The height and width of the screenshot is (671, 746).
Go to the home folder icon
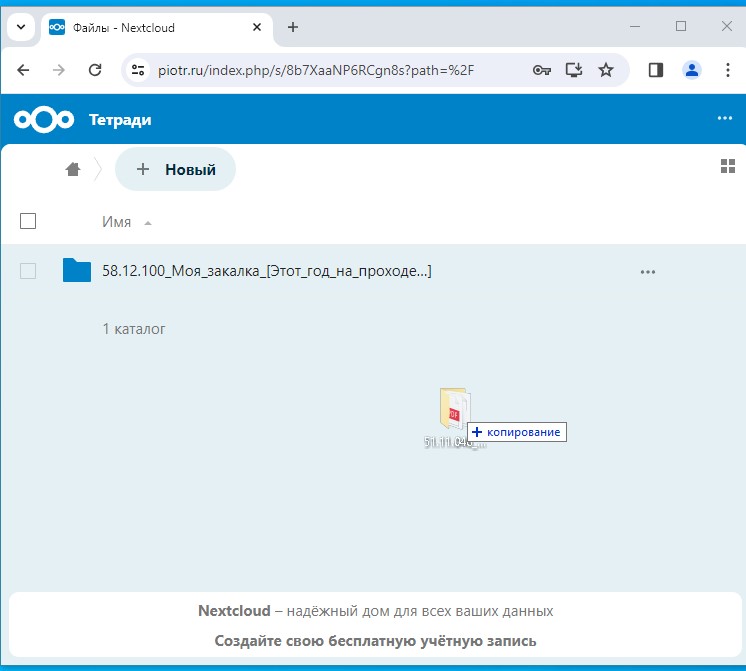pyautogui.click(x=73, y=170)
